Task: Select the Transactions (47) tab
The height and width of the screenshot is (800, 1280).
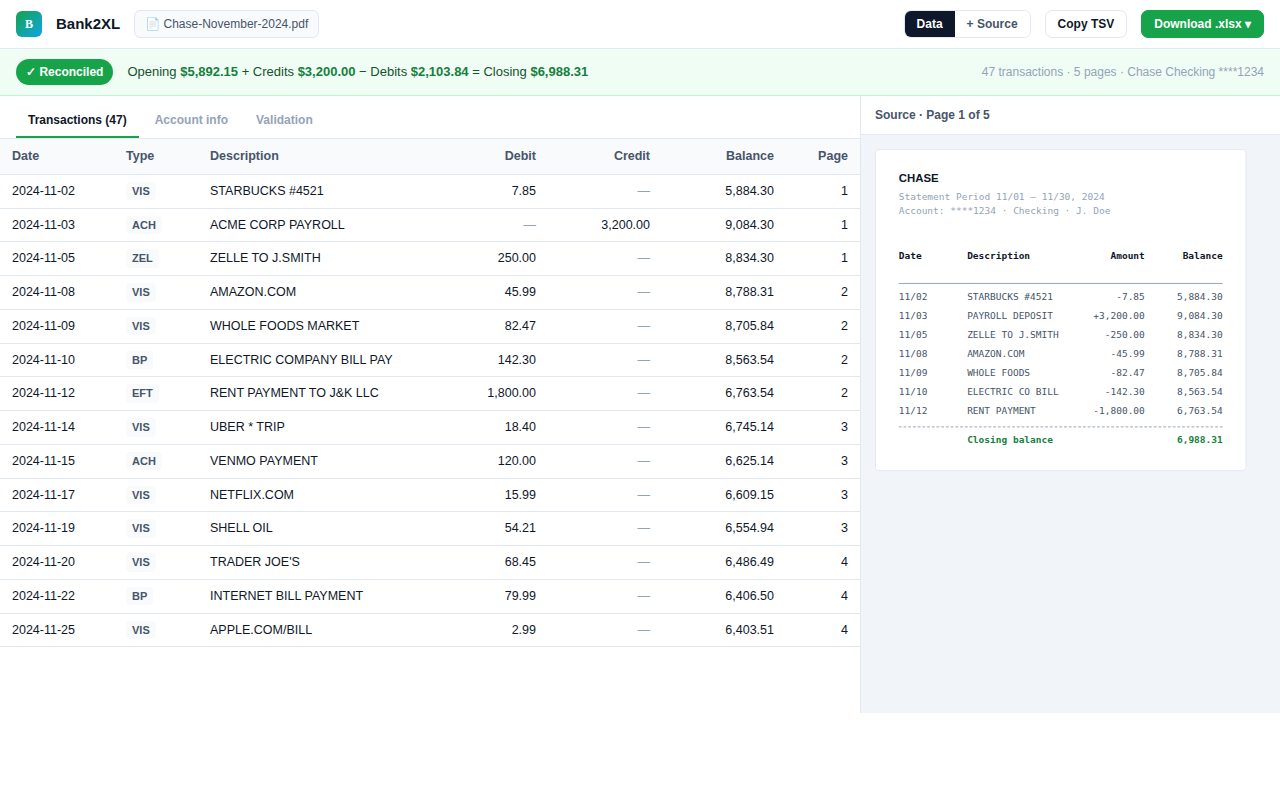Action: (x=77, y=120)
